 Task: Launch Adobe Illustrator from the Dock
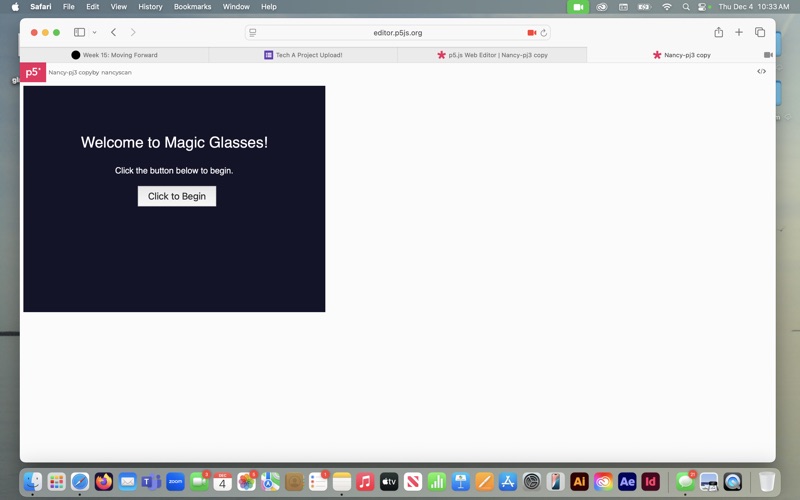(579, 481)
